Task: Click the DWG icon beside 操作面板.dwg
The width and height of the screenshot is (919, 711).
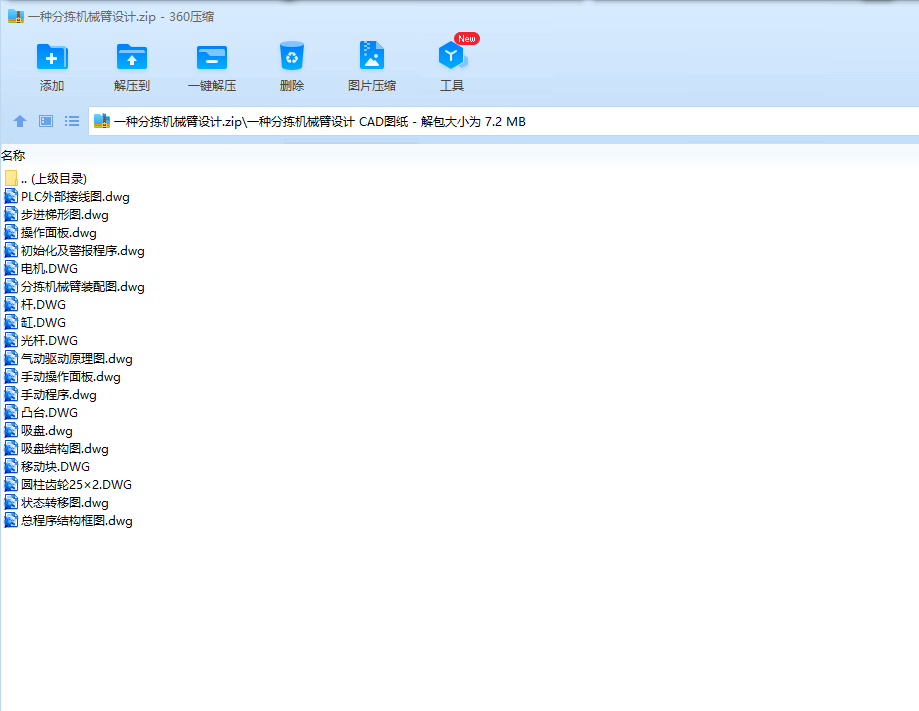Action: pos(11,232)
